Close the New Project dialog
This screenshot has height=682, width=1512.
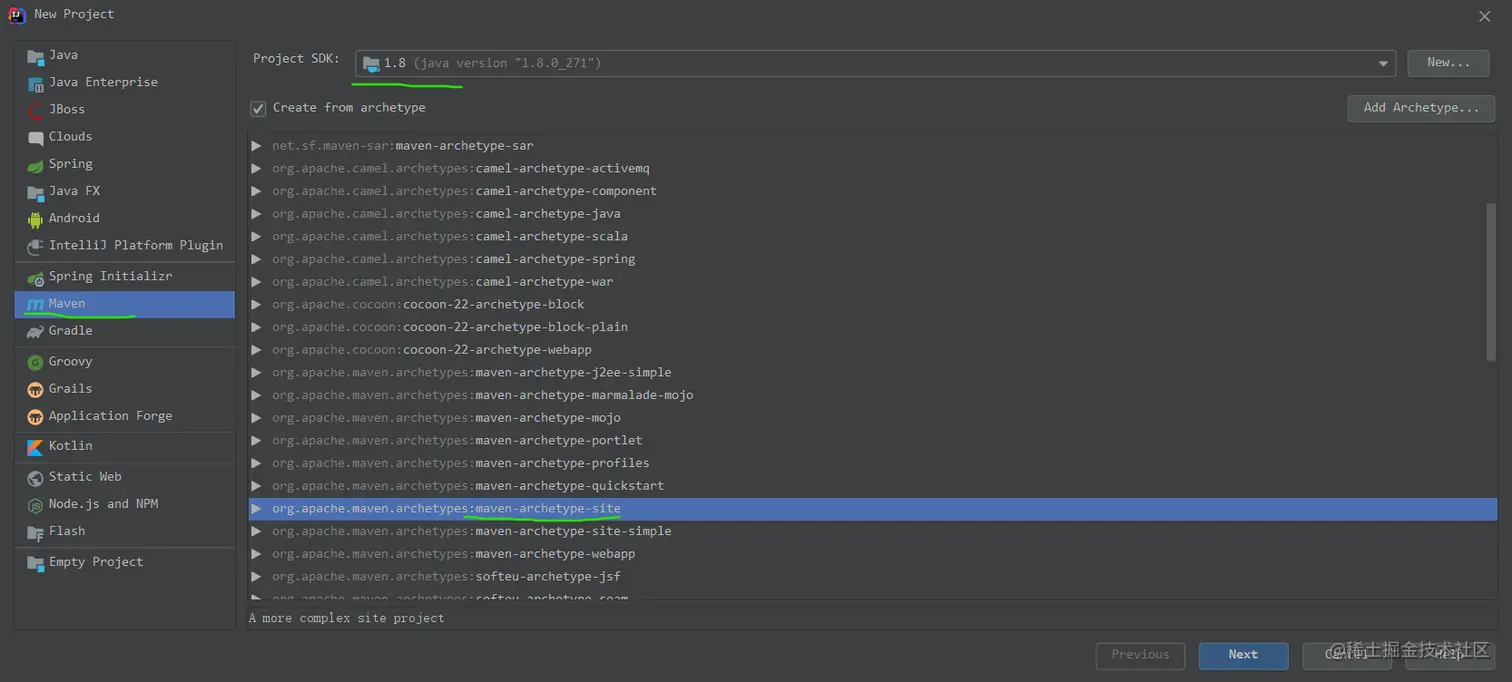click(x=1485, y=16)
